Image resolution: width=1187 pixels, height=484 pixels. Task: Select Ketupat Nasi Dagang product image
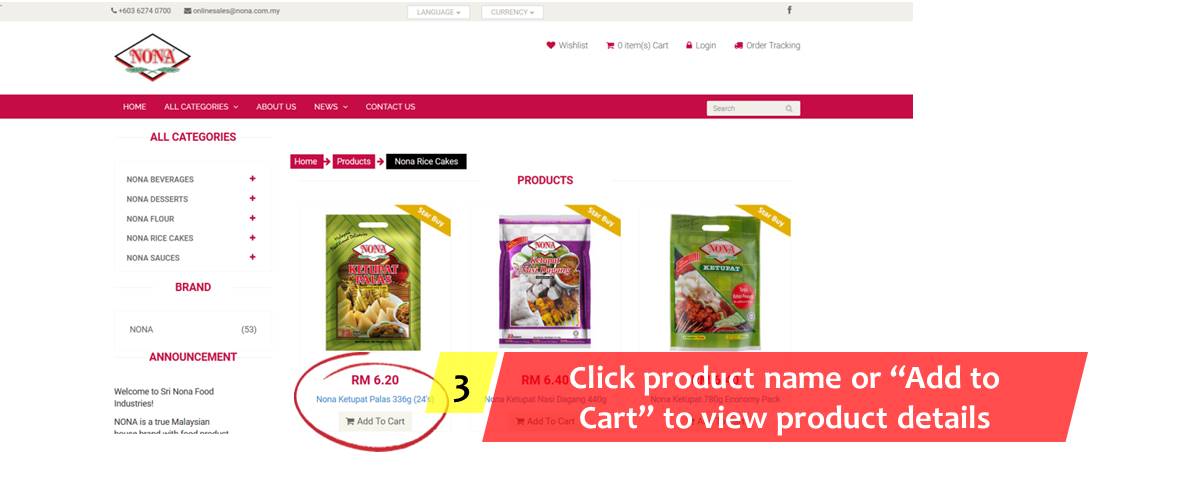tap(545, 282)
